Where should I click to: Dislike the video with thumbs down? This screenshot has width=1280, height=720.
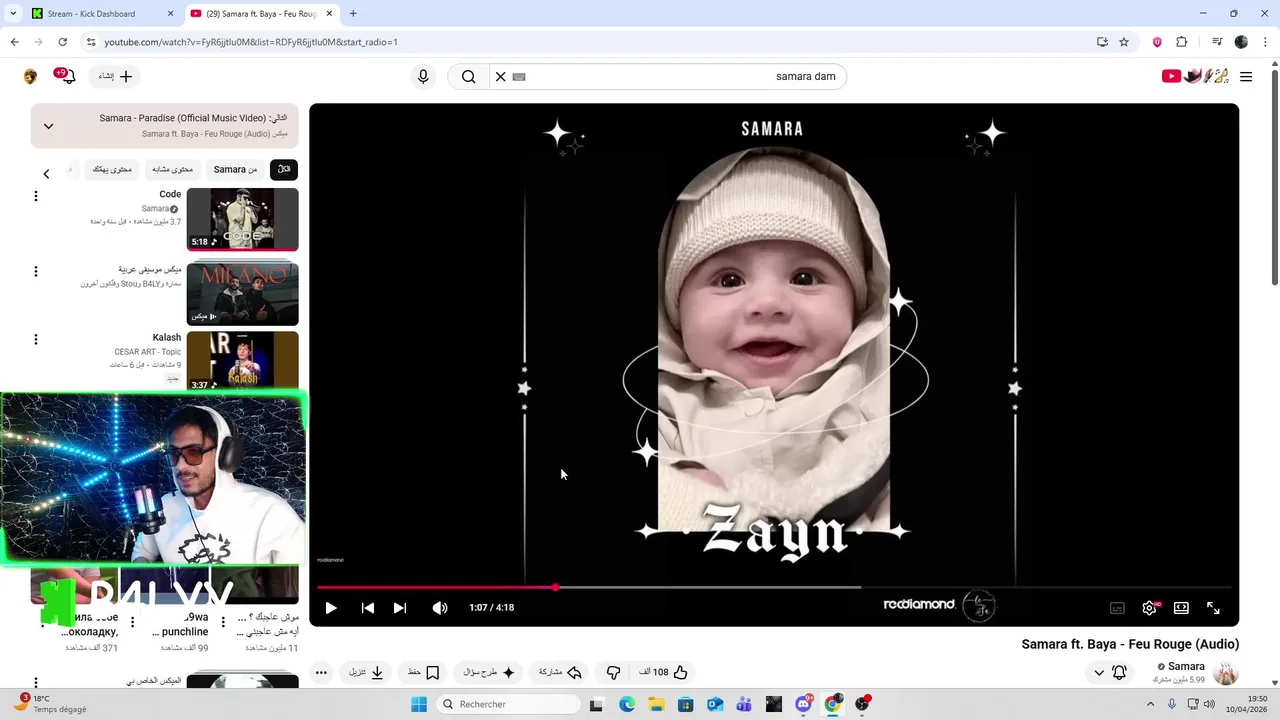point(614,673)
